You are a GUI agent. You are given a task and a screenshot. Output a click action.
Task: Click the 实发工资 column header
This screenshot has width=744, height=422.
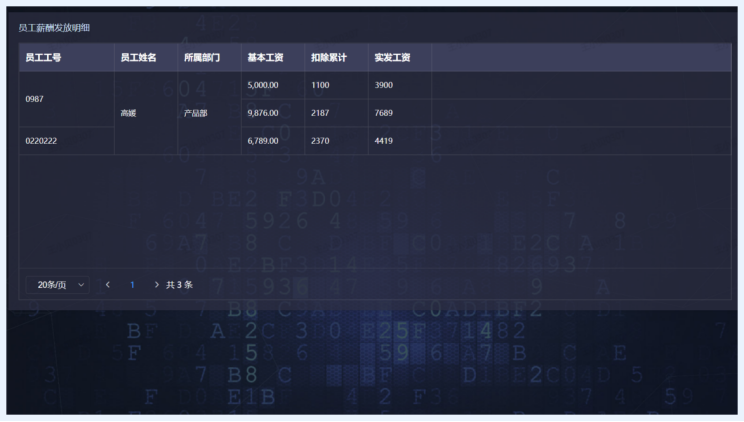392,58
